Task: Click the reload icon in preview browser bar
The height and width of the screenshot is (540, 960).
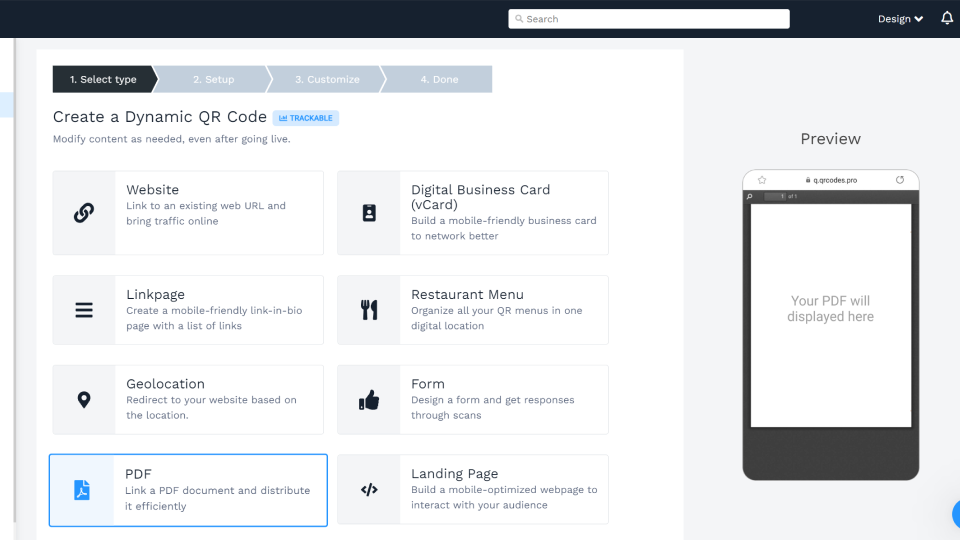Action: point(899,180)
